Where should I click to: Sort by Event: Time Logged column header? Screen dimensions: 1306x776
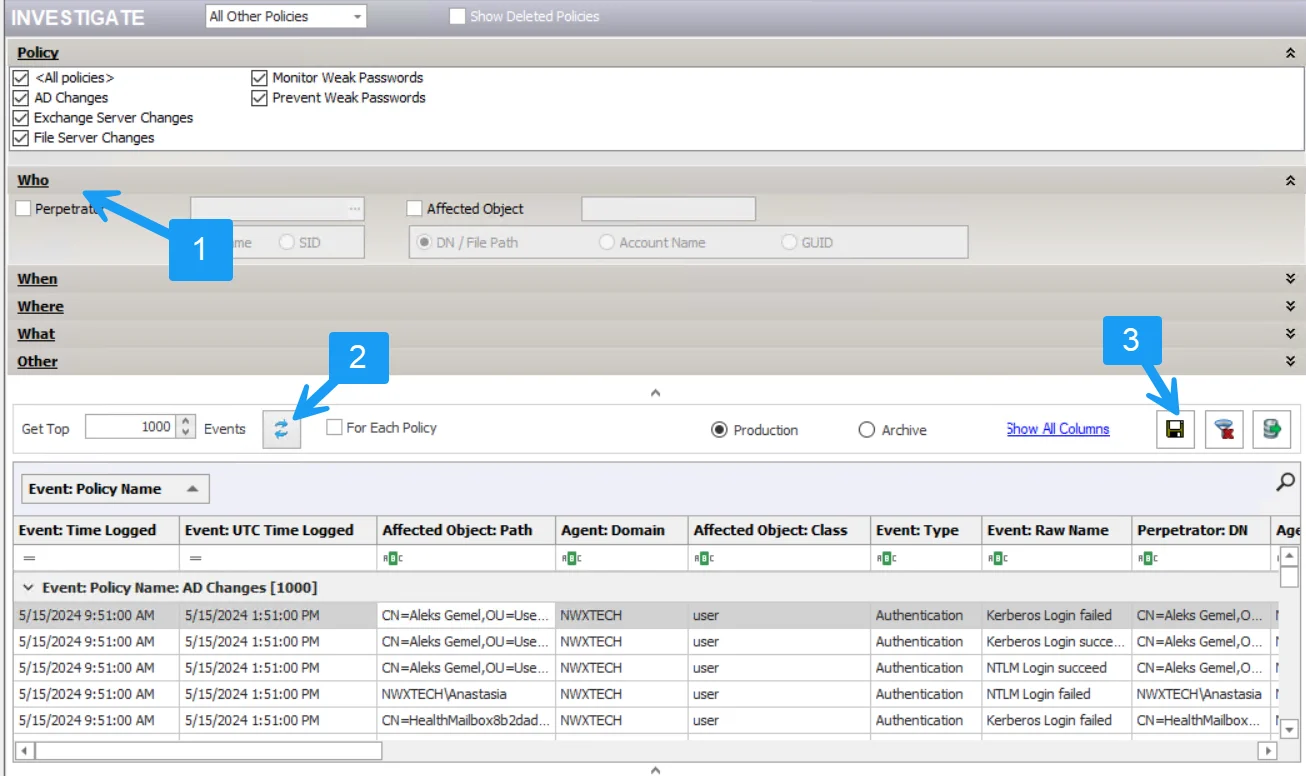pos(96,530)
